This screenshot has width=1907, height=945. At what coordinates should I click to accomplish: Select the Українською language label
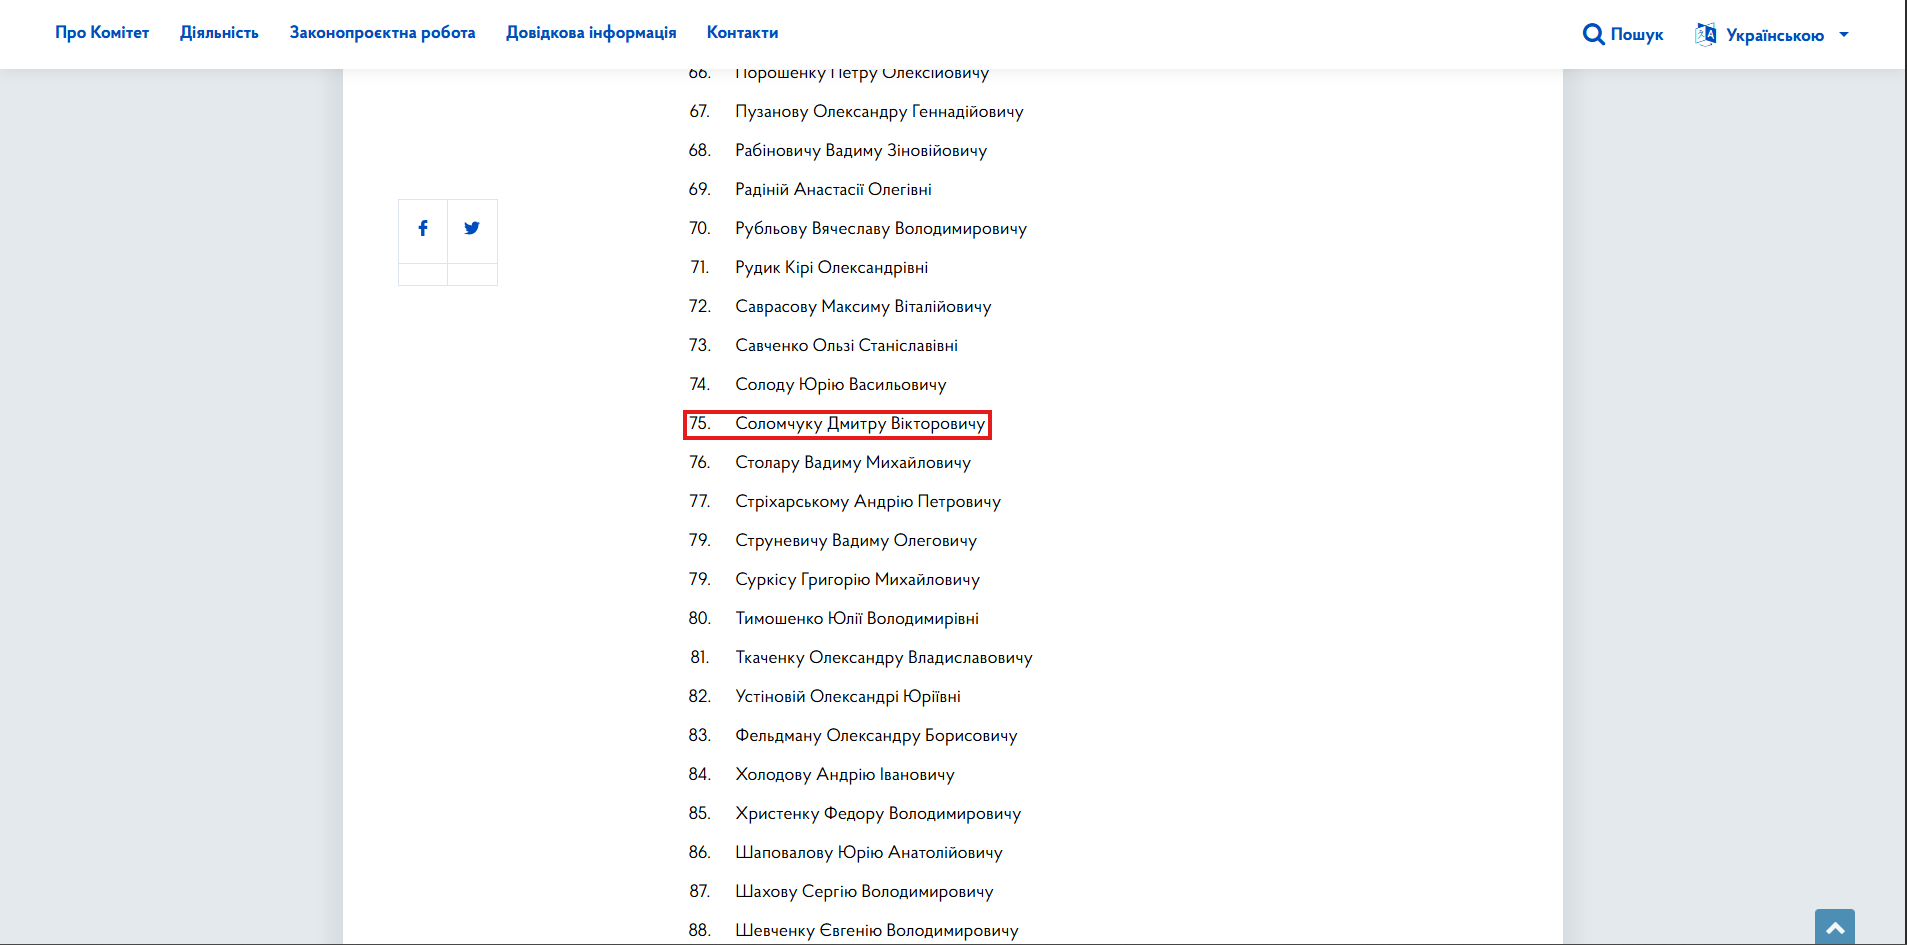pos(1775,35)
